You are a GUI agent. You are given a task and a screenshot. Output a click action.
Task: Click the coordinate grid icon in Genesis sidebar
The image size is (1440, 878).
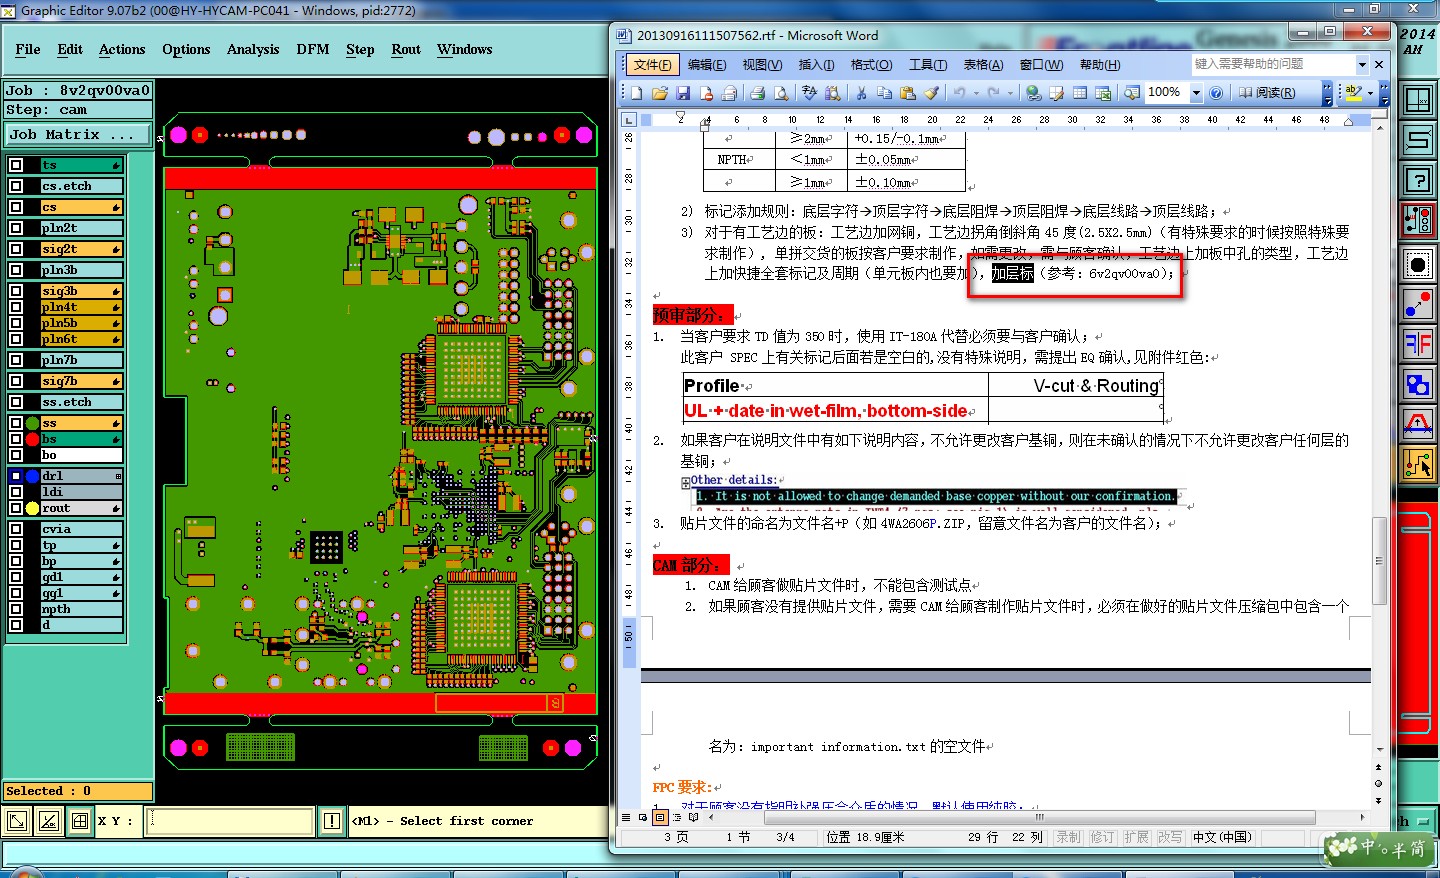tap(1418, 100)
